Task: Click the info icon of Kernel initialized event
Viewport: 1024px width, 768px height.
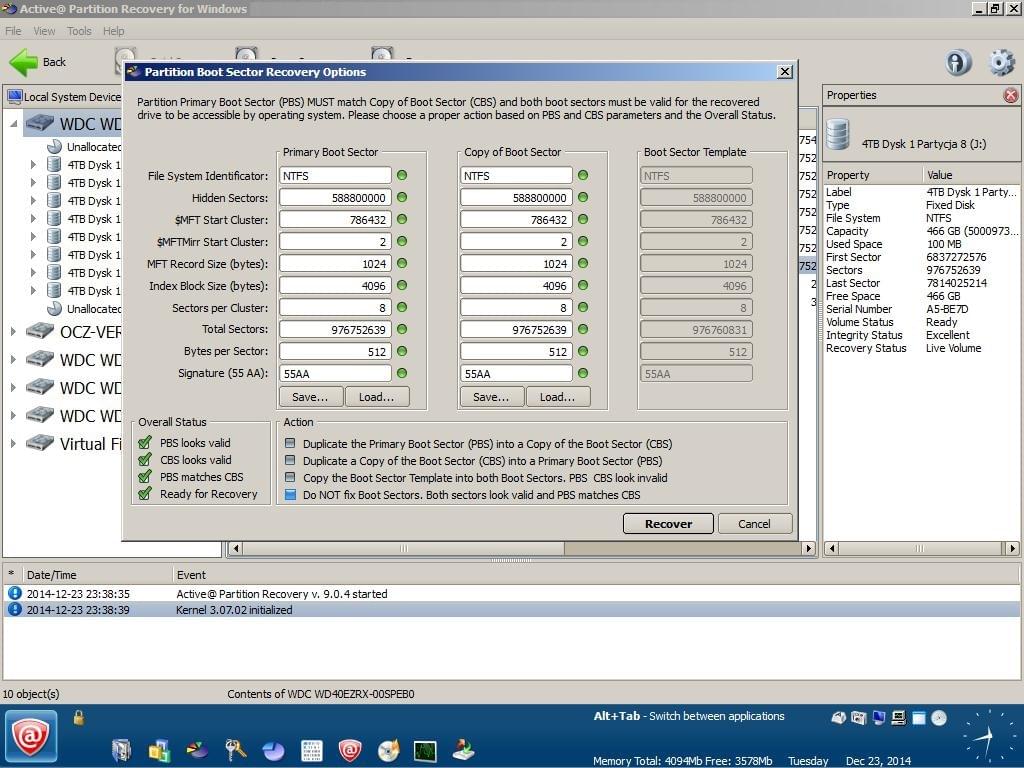Action: pyautogui.click(x=14, y=610)
